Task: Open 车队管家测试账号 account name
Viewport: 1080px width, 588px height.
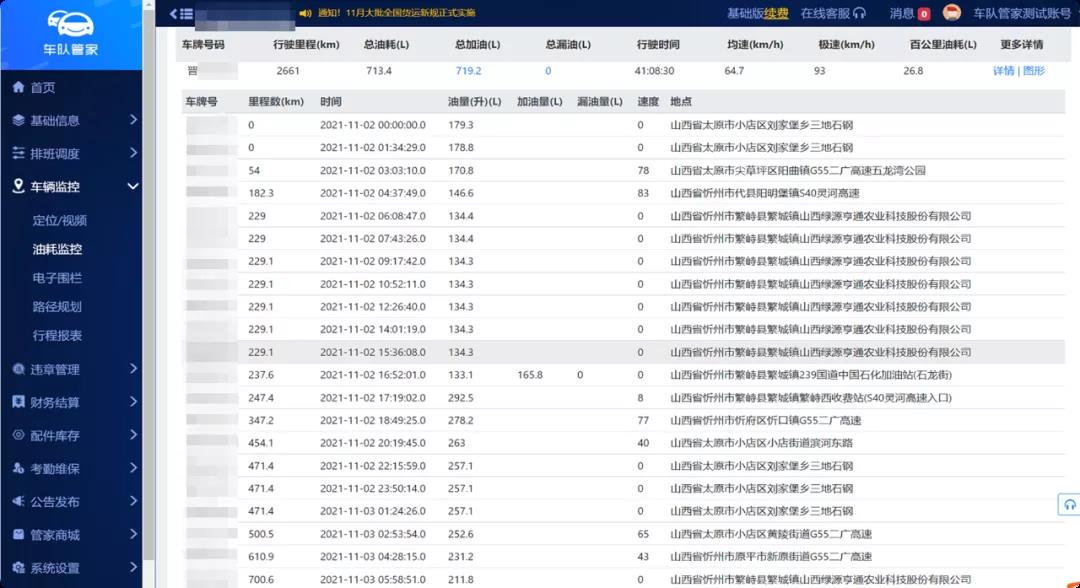Action: pyautogui.click(x=1022, y=13)
